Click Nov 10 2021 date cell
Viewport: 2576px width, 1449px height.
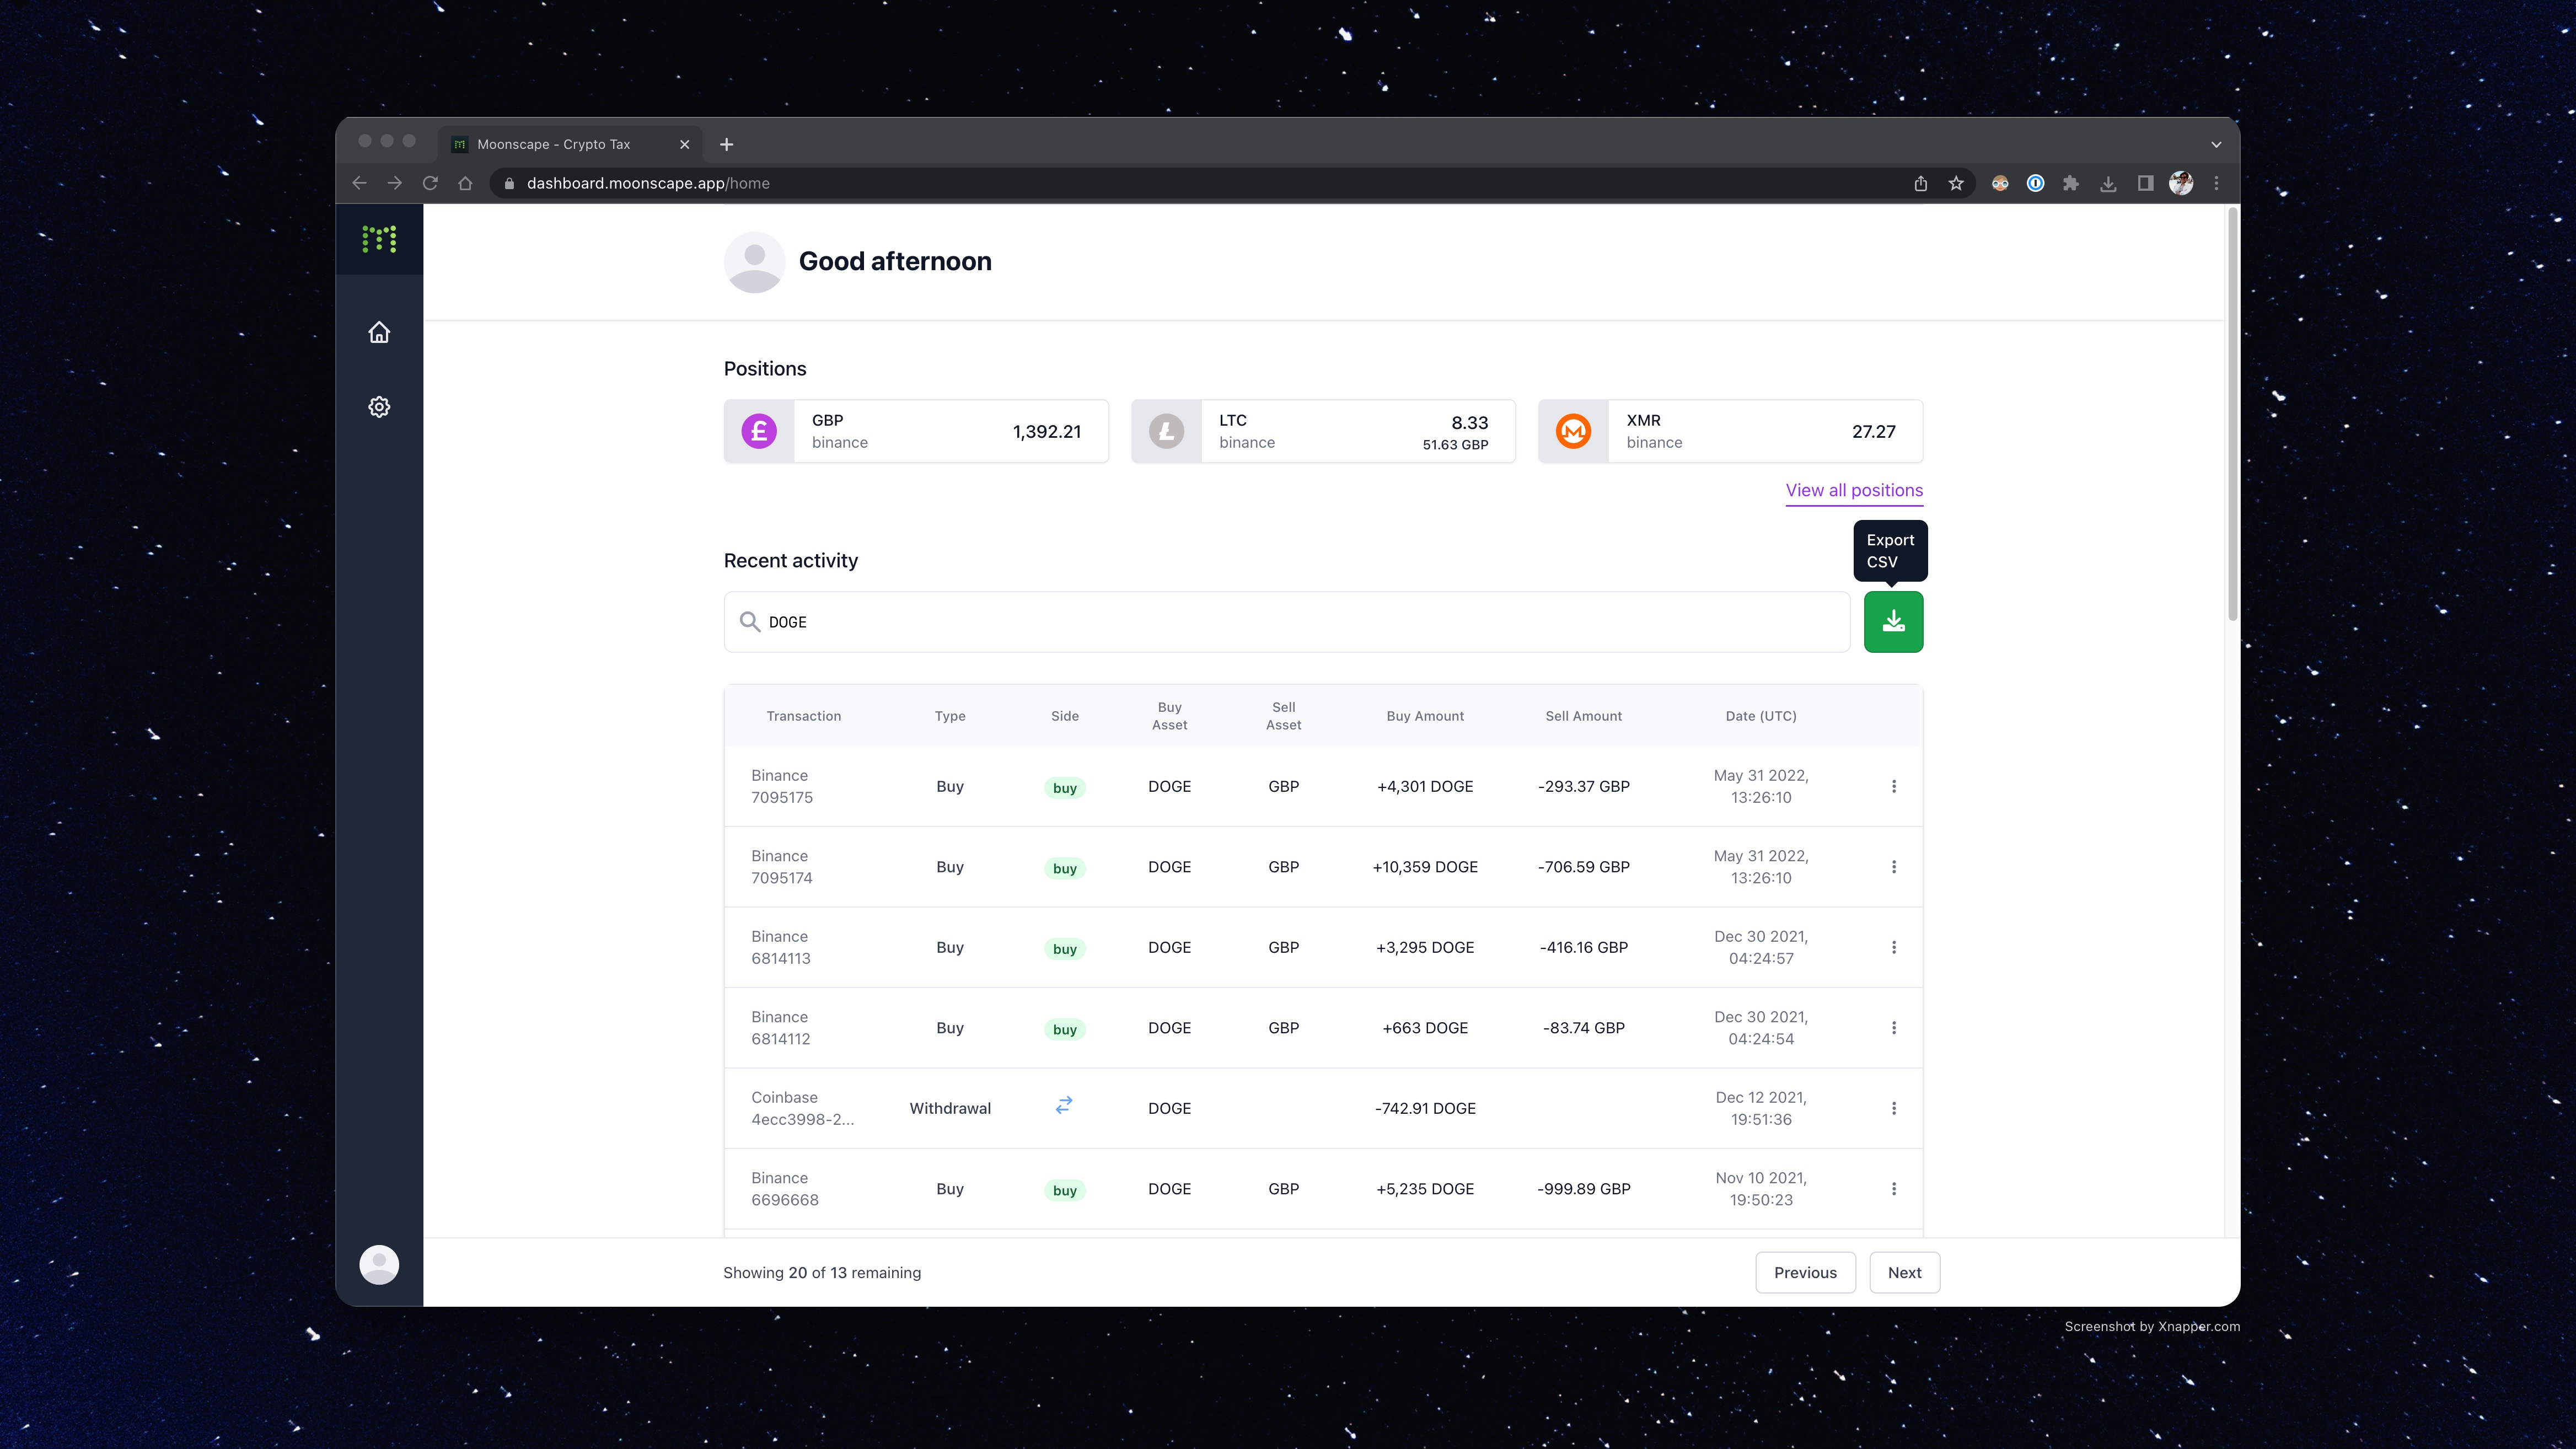1760,1189
